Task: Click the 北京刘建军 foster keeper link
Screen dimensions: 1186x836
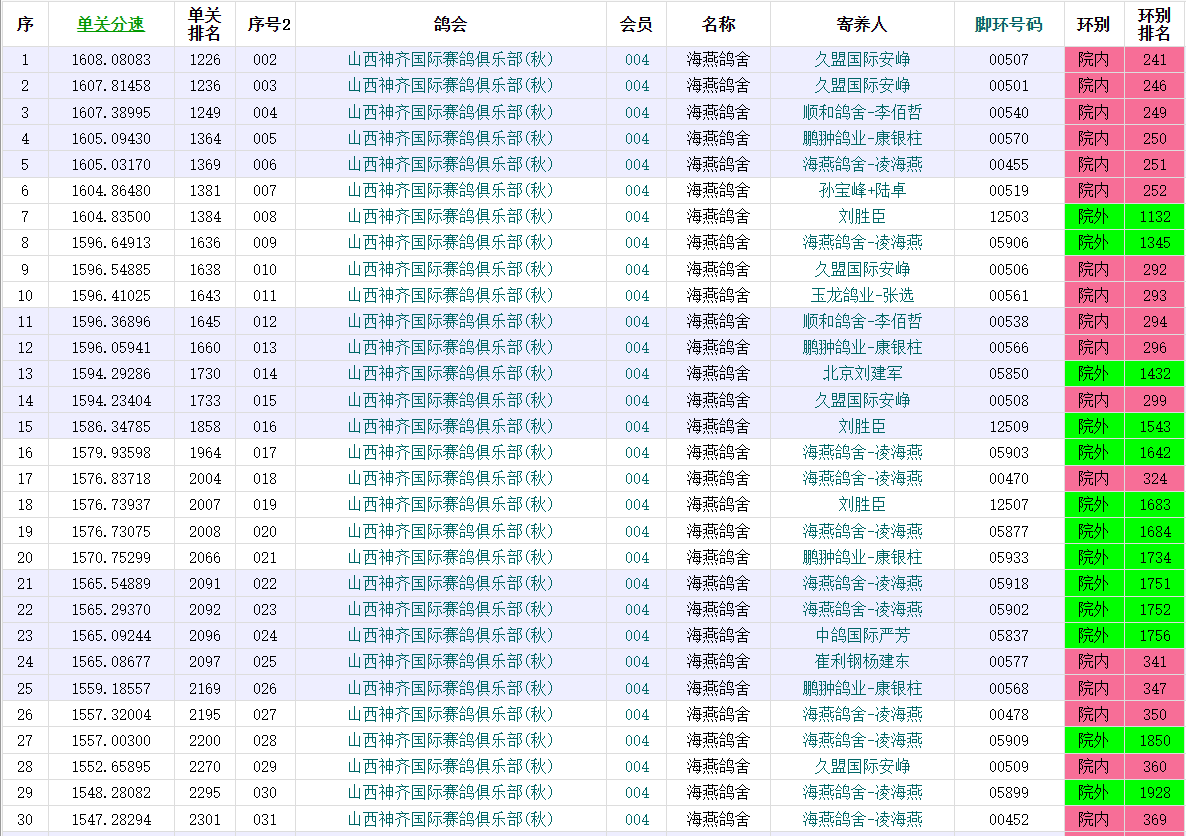Action: [862, 374]
